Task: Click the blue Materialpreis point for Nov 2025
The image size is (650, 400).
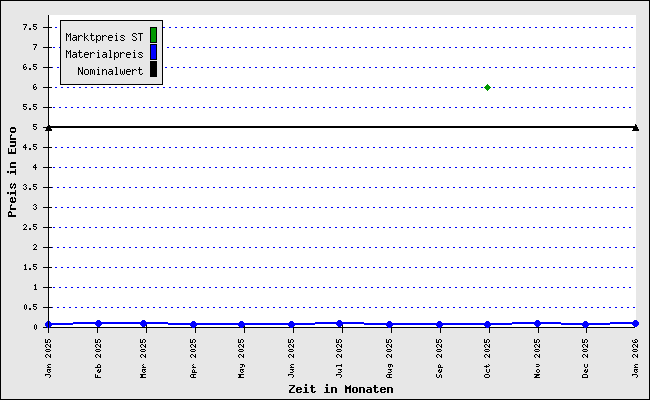Action: pyautogui.click(x=538, y=323)
